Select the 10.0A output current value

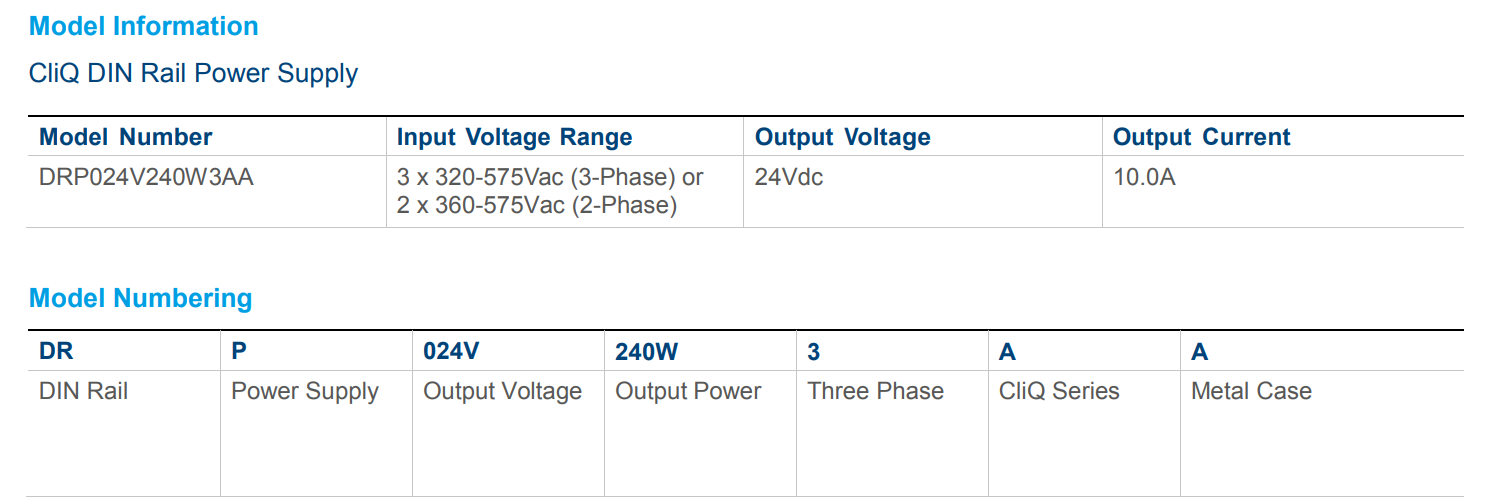point(1144,178)
